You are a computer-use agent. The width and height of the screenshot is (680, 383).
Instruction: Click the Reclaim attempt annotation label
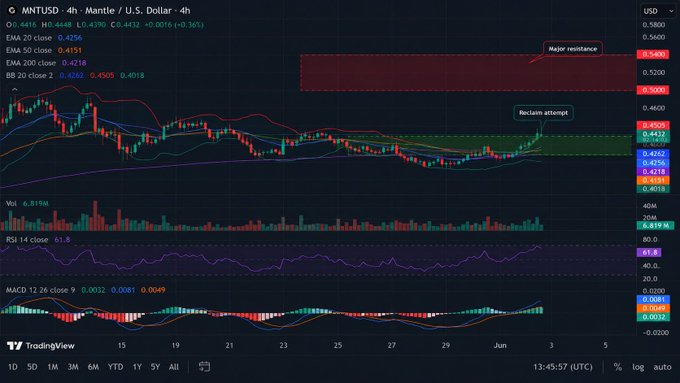coord(543,113)
